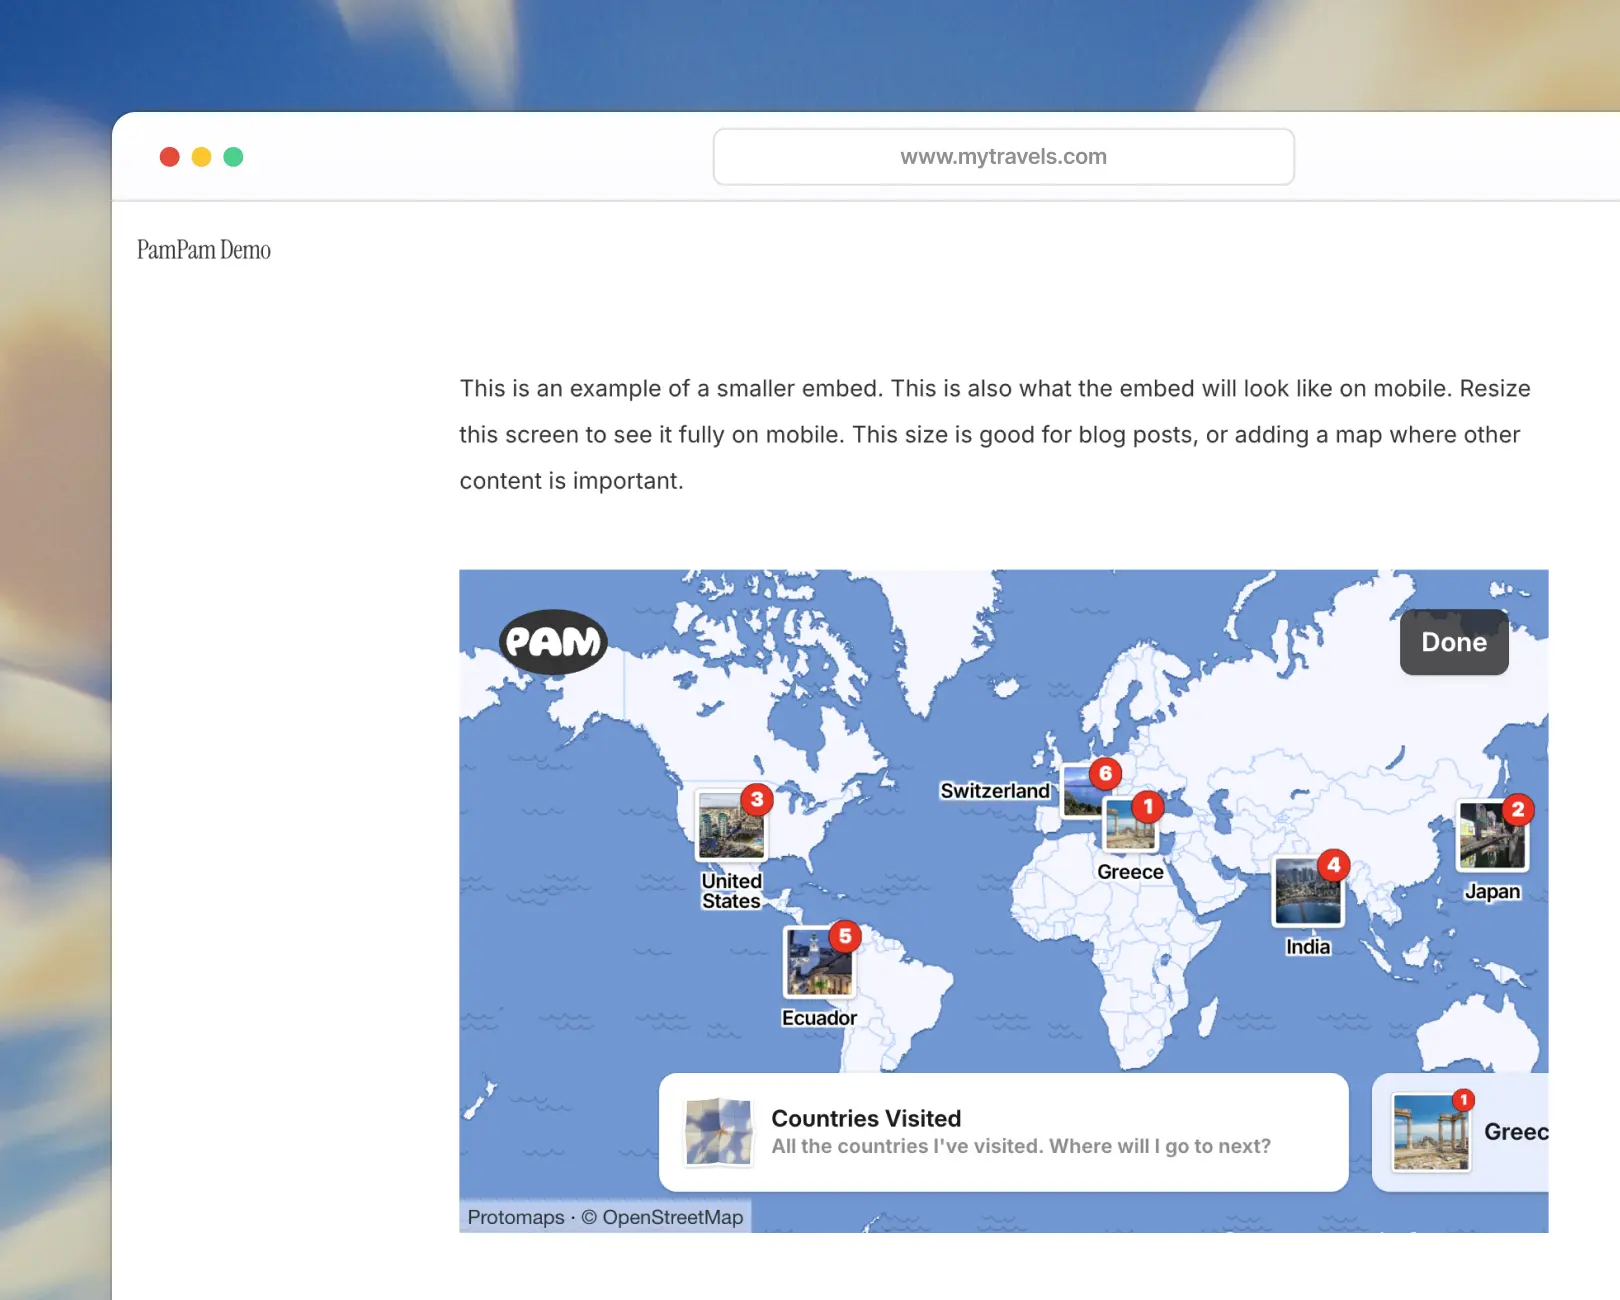Screen dimensions: 1620x1300
Task: Click the Done button
Action: [1453, 641]
